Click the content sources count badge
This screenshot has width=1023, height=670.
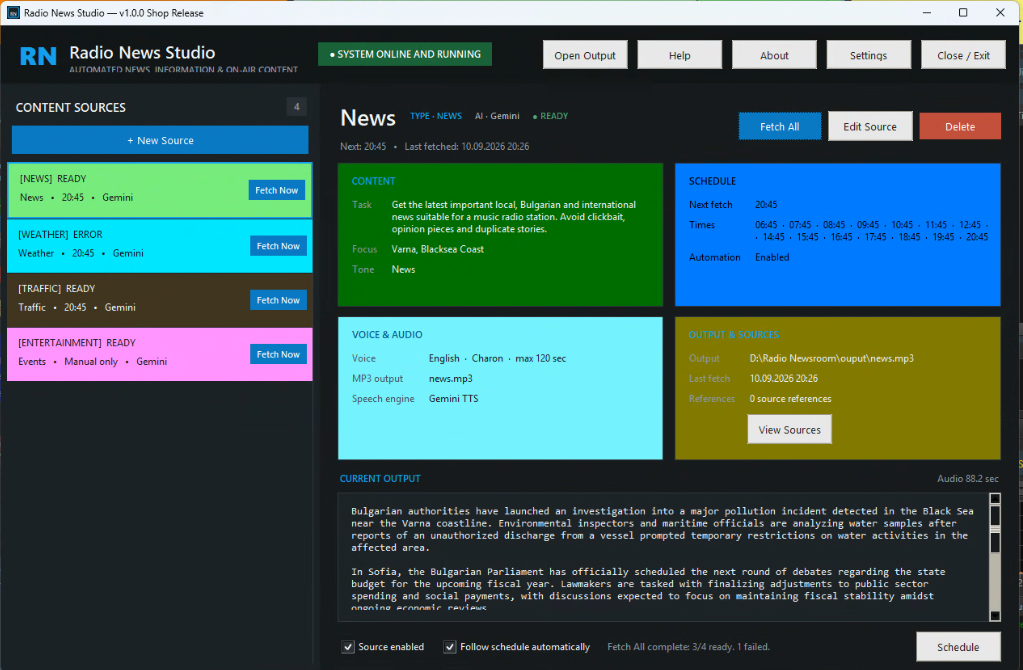[296, 107]
